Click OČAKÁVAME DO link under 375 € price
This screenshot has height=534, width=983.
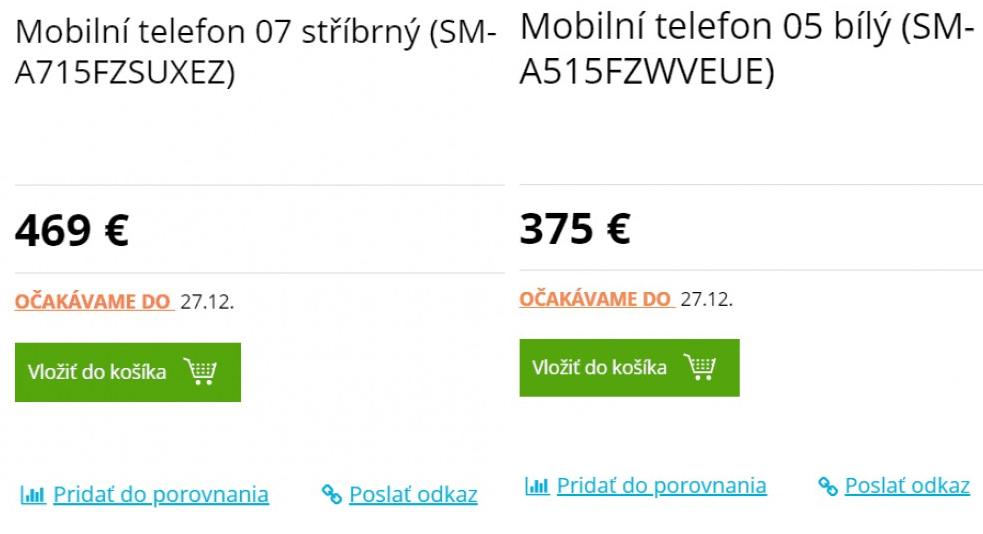pyautogui.click(x=596, y=299)
